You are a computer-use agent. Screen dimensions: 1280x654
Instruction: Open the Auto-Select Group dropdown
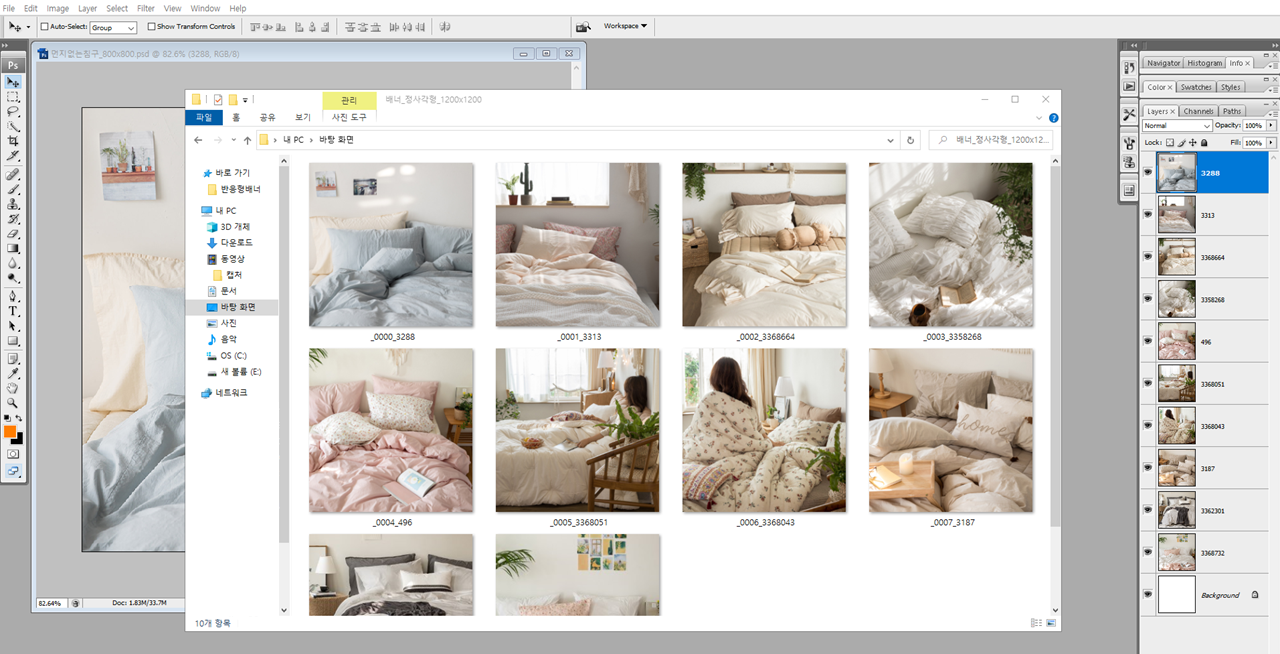coord(113,28)
